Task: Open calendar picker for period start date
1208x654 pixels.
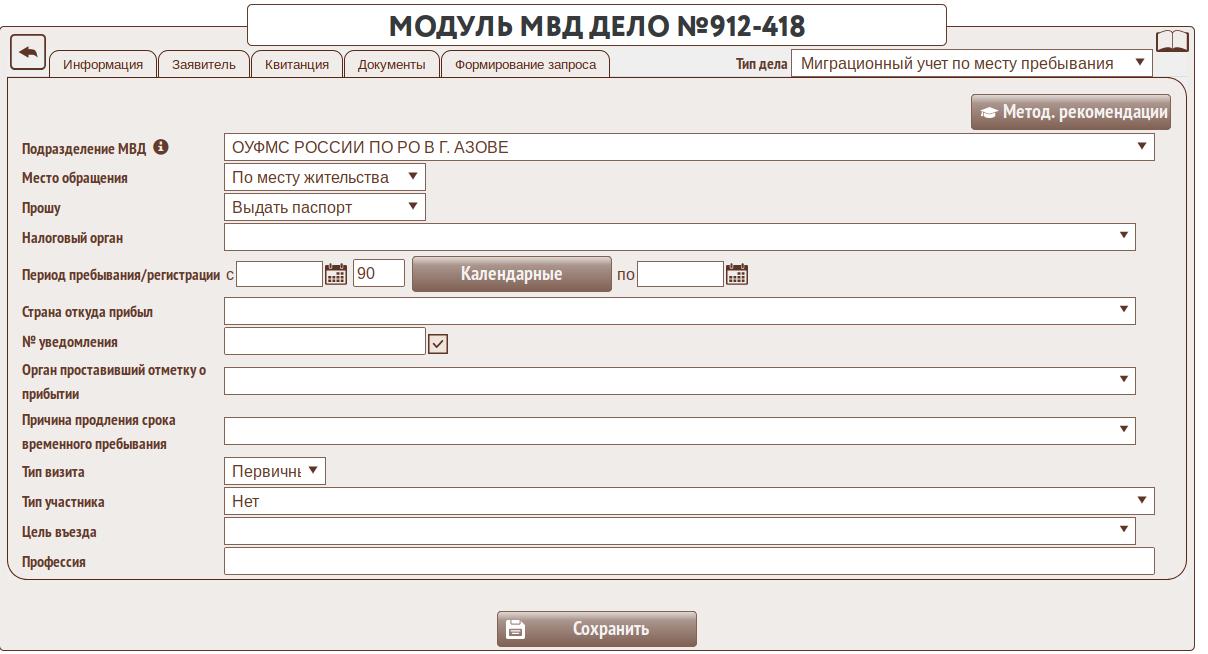Action: click(x=336, y=274)
